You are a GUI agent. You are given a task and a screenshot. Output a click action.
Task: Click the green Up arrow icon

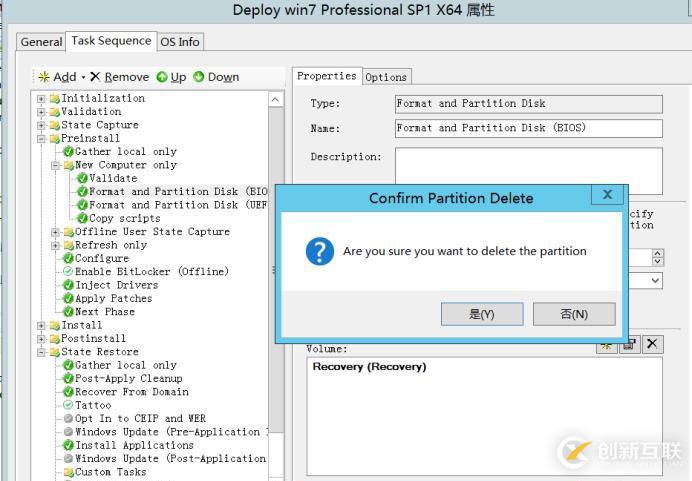(x=161, y=77)
